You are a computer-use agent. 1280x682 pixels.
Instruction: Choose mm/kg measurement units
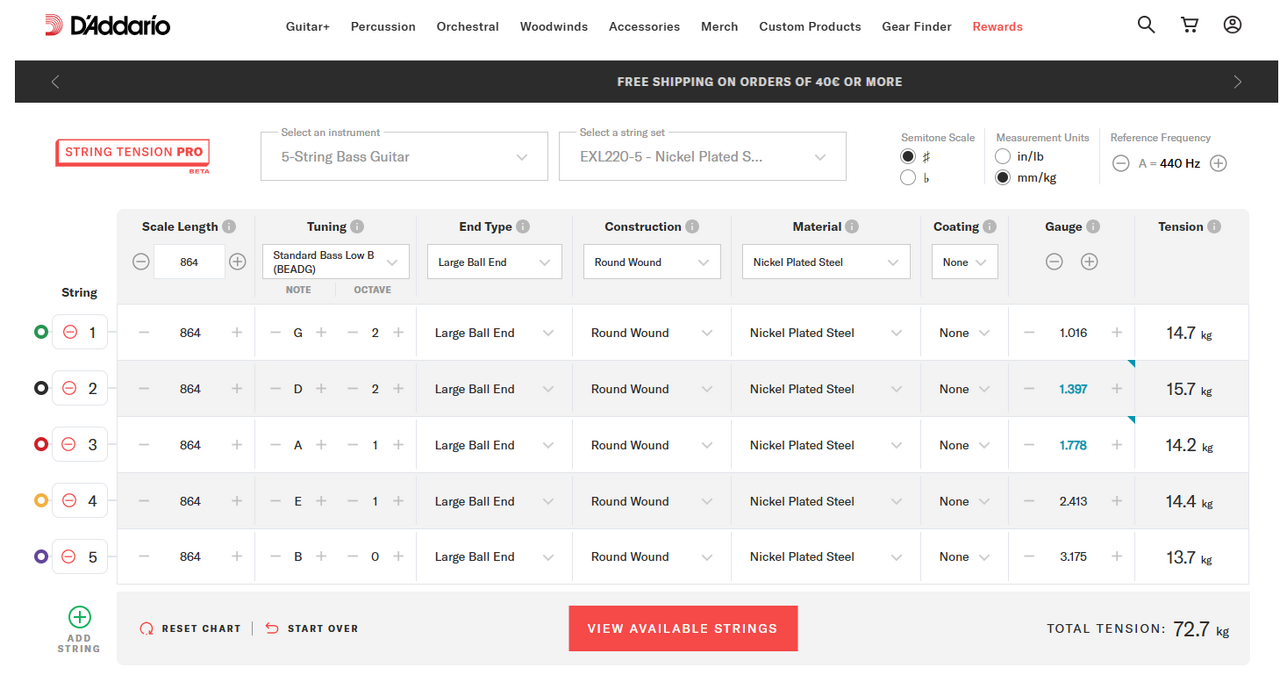(1003, 178)
